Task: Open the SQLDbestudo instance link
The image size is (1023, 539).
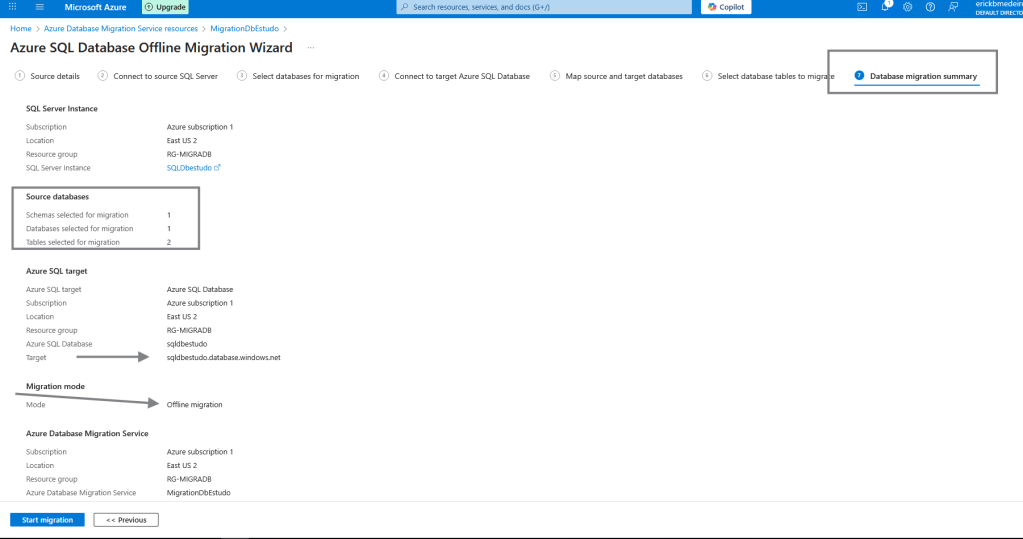Action: pos(189,168)
